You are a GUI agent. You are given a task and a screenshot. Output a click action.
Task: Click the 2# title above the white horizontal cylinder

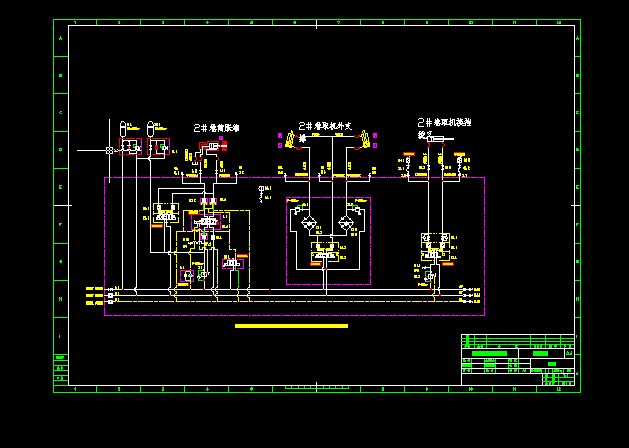(444, 122)
